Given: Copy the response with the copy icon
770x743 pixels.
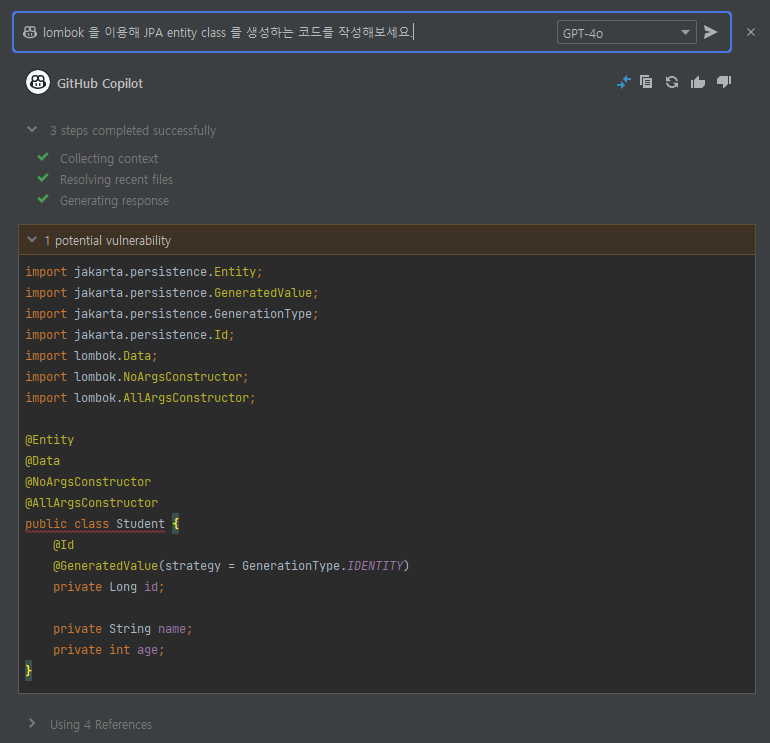Looking at the screenshot, I should pos(646,82).
